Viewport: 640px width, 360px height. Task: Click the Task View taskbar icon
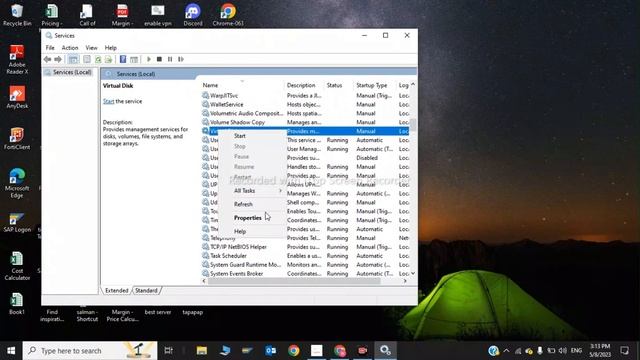[x=168, y=351]
